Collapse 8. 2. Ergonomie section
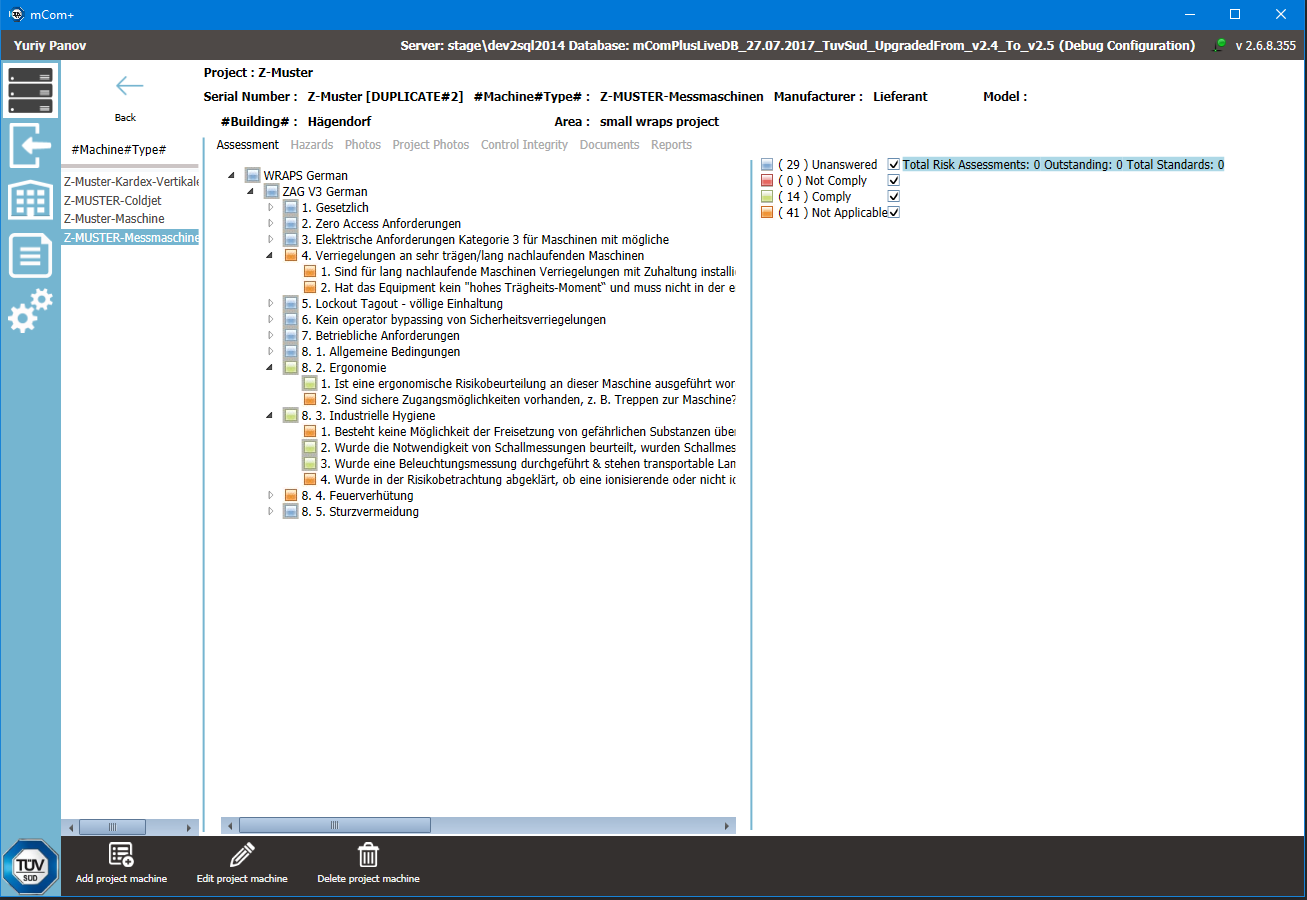Screen dimensions: 1307x900 tap(271, 368)
